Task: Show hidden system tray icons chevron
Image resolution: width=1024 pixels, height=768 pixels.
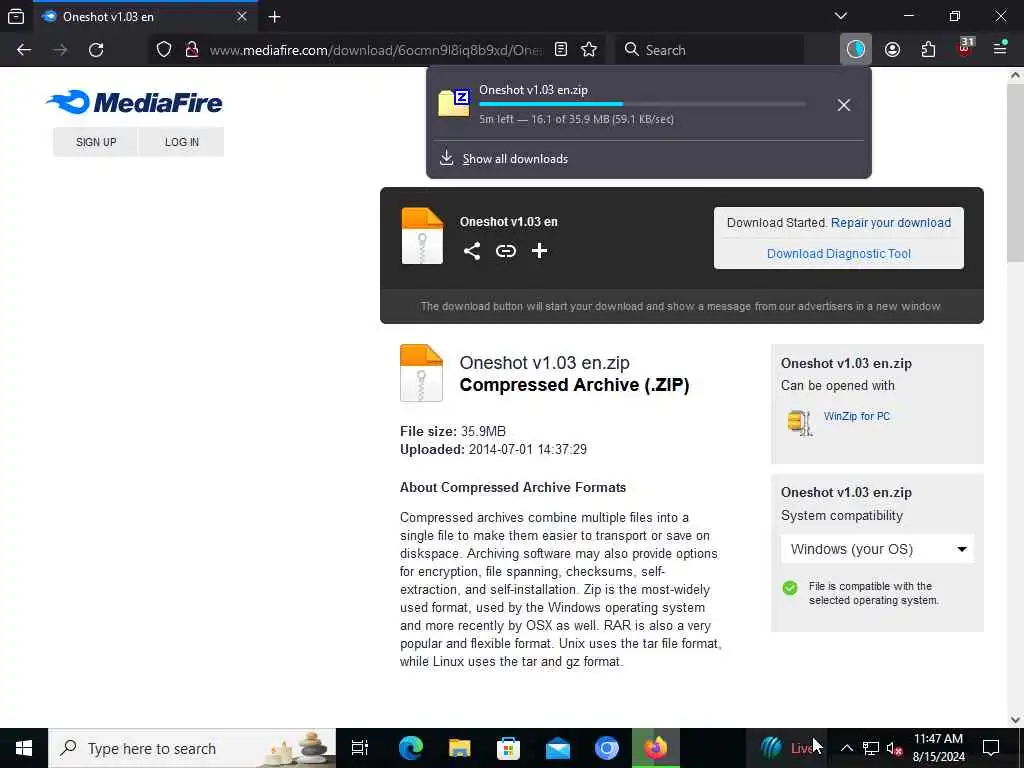Action: [846, 748]
